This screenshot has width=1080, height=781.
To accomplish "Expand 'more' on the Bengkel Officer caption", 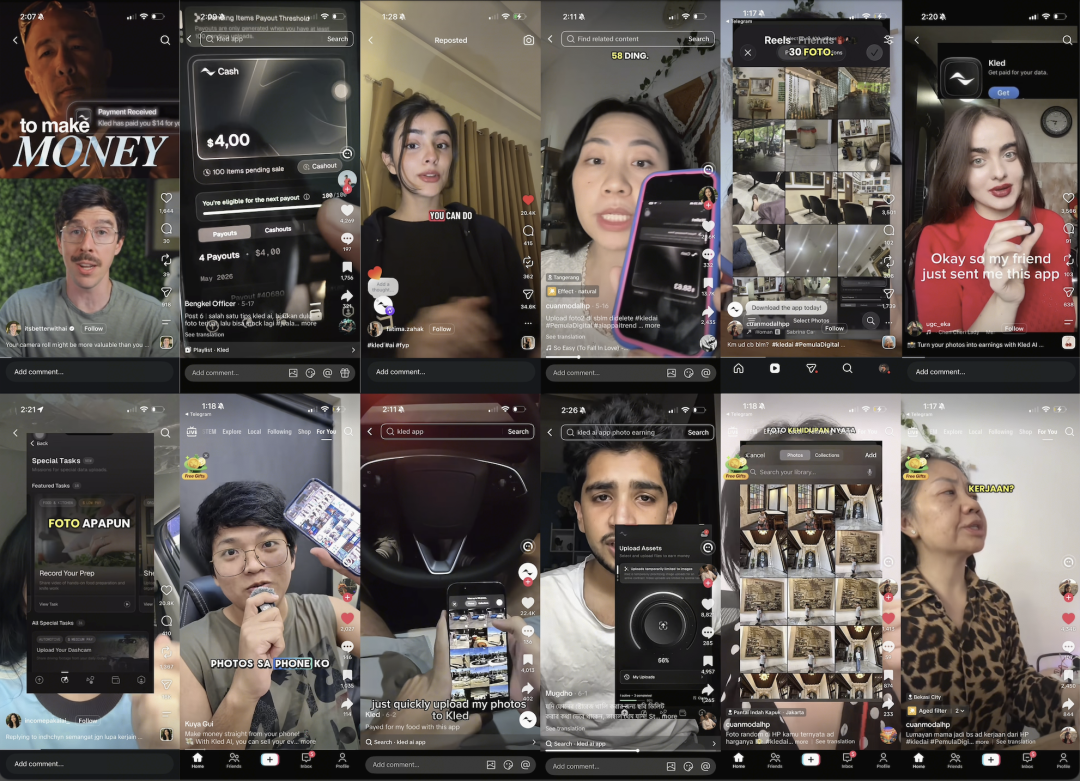I will (x=309, y=323).
